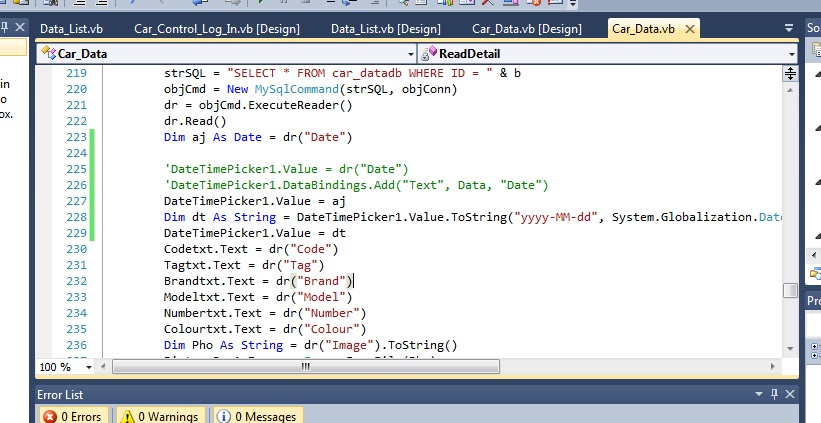Select the active Car_Data.vb code tab
The height and width of the screenshot is (423, 821).
pyautogui.click(x=644, y=29)
